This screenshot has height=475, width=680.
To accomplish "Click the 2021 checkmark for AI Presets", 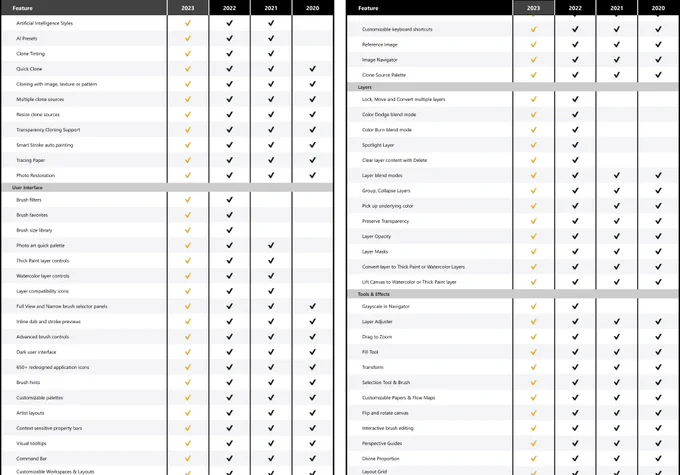I will 271,38.
